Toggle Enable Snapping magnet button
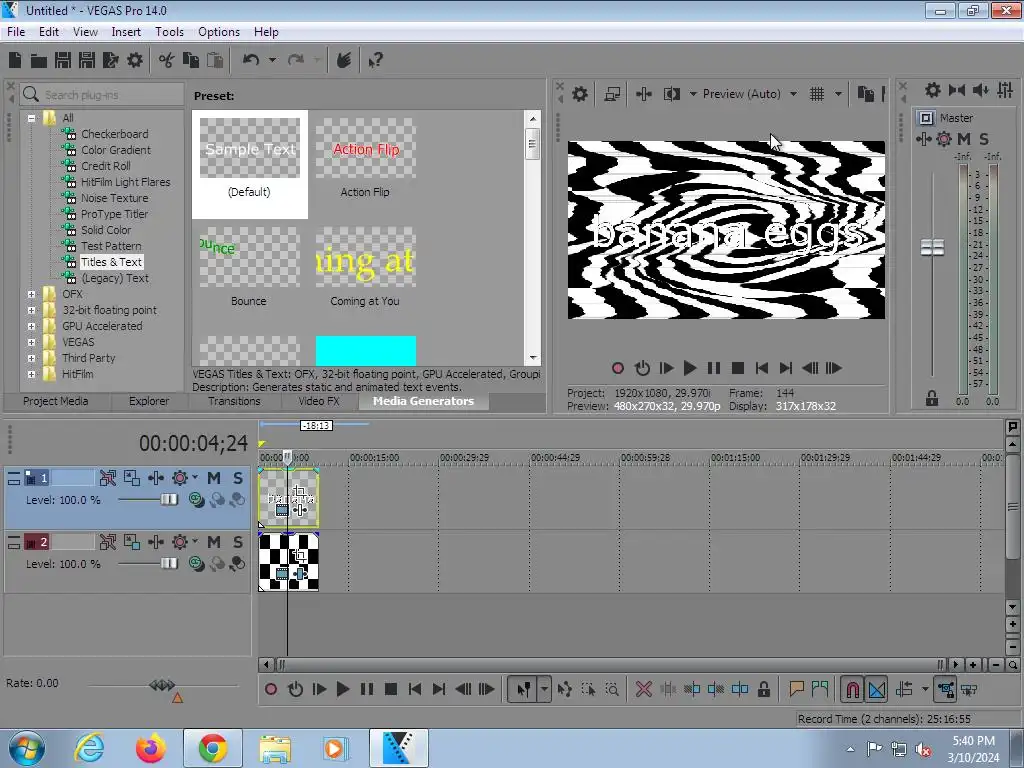The height and width of the screenshot is (768, 1024). [x=852, y=689]
